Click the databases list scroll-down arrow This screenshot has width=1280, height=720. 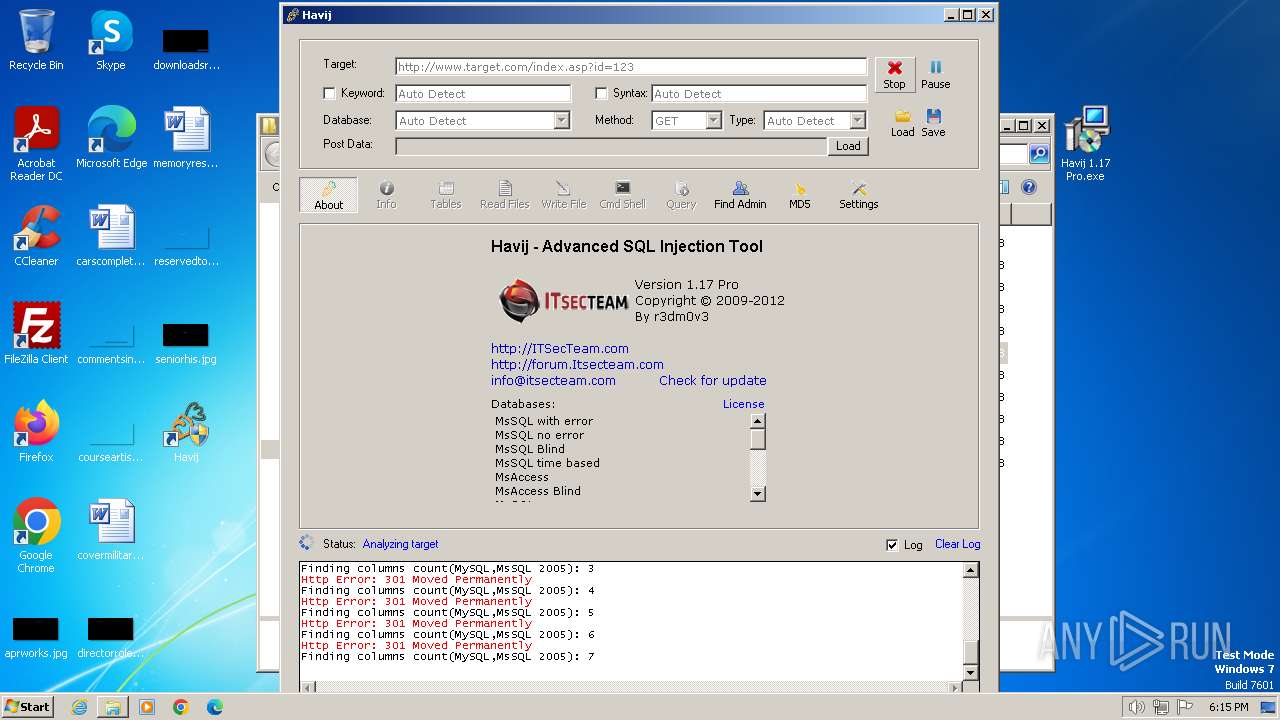[758, 493]
